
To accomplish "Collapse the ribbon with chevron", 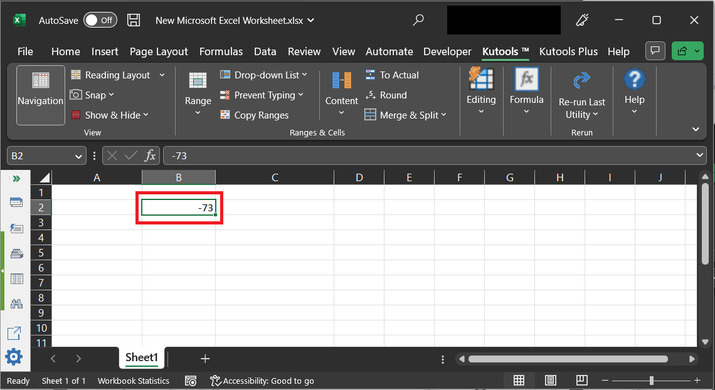I will point(695,129).
